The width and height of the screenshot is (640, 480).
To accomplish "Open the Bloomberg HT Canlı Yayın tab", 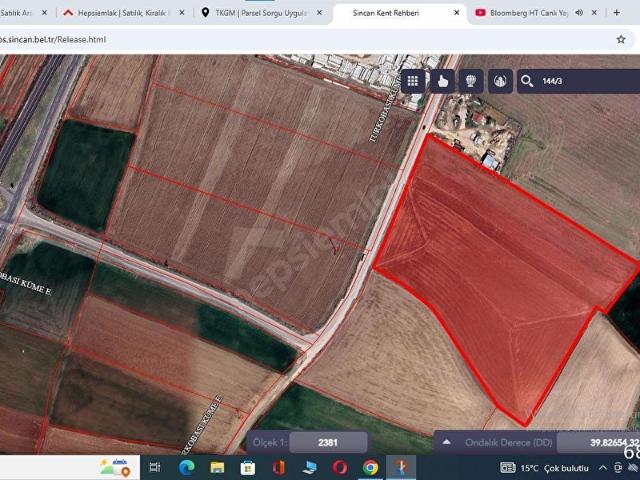I will 528,13.
